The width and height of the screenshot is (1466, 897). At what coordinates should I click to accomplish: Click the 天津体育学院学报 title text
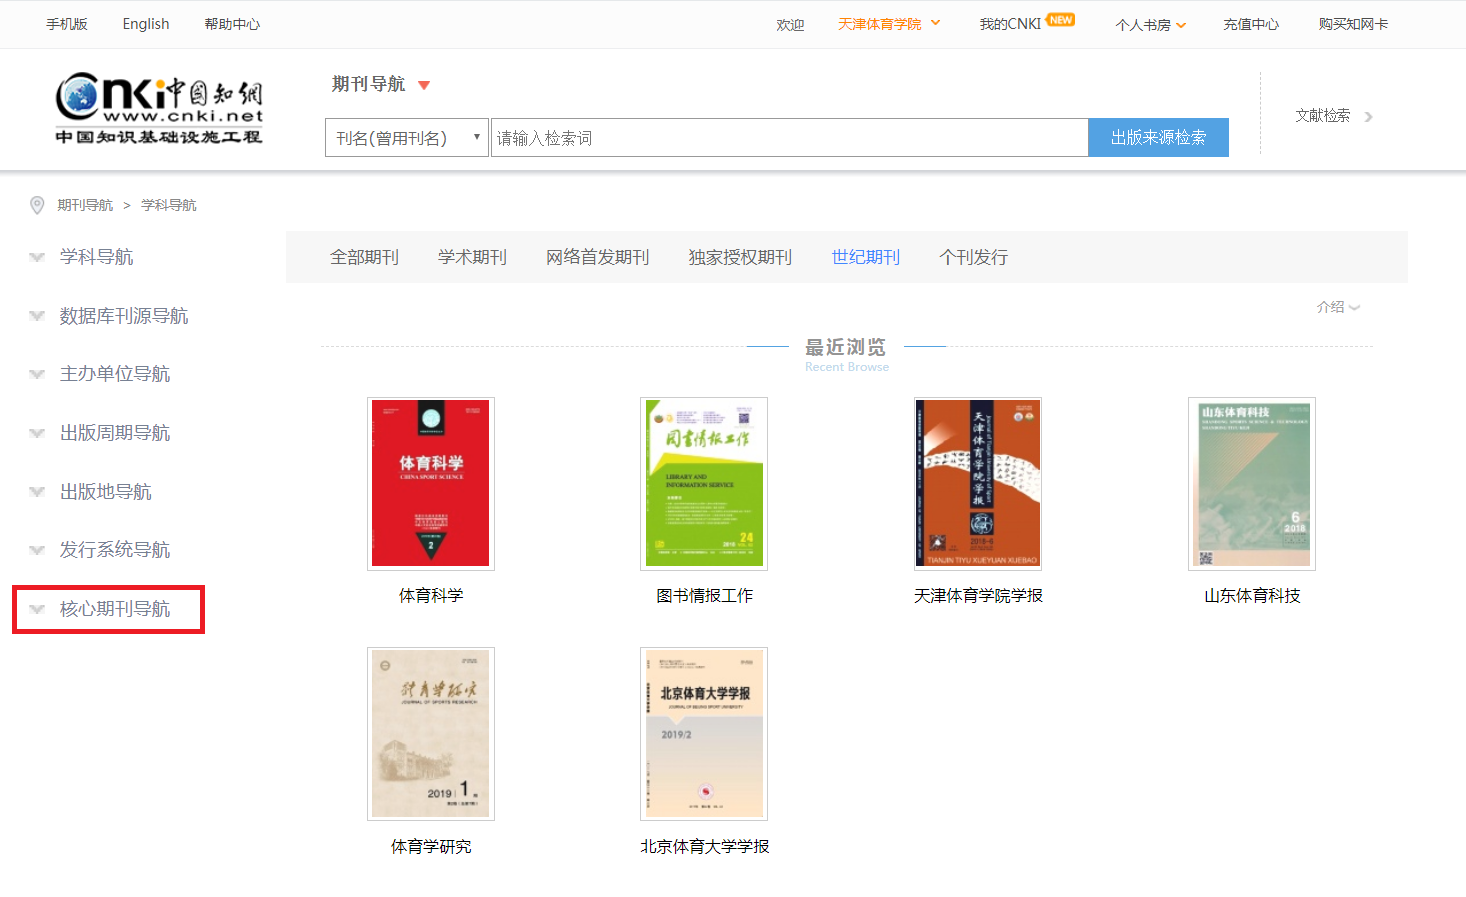click(978, 596)
